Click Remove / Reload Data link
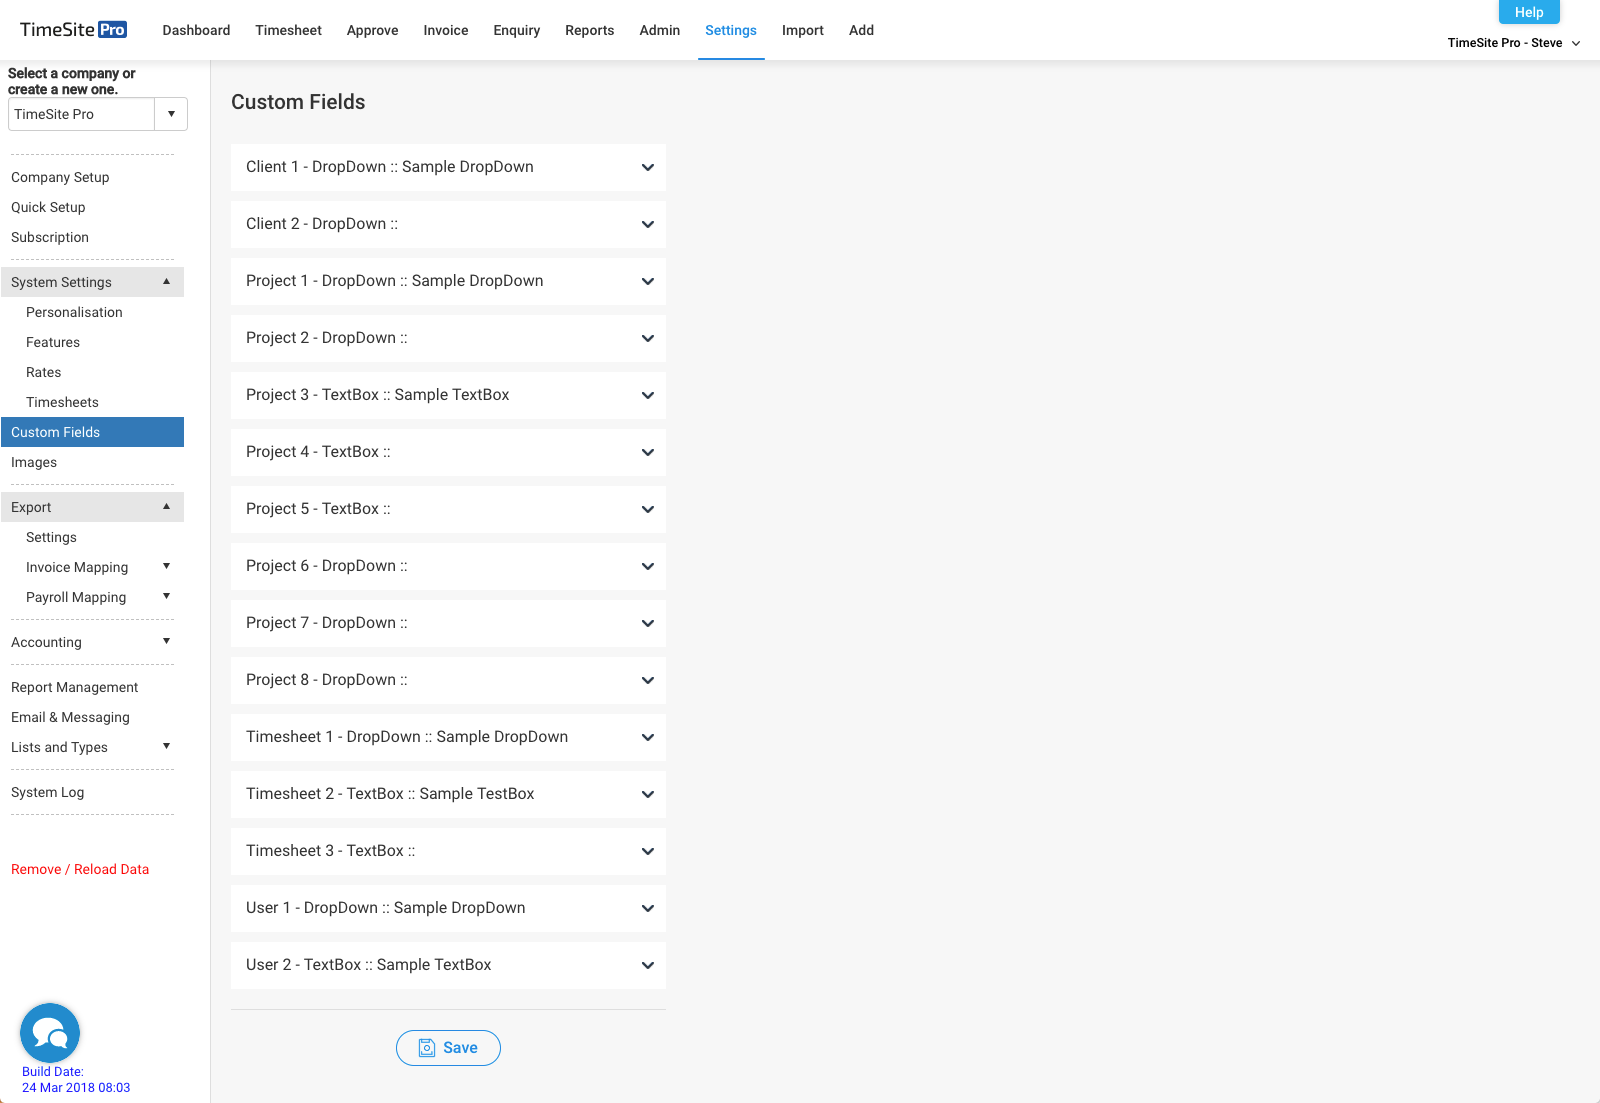The image size is (1600, 1103). click(x=80, y=869)
